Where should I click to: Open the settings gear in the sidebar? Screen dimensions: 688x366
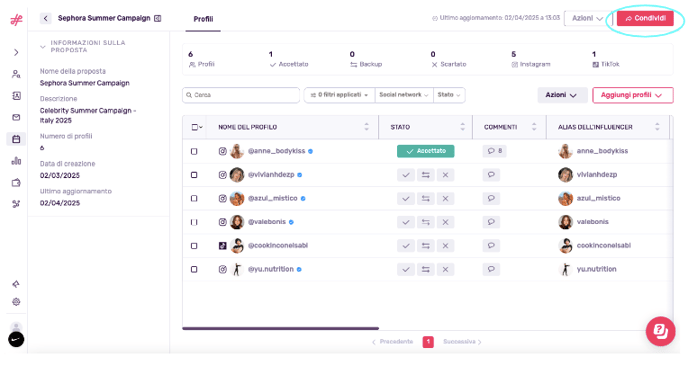pos(16,302)
